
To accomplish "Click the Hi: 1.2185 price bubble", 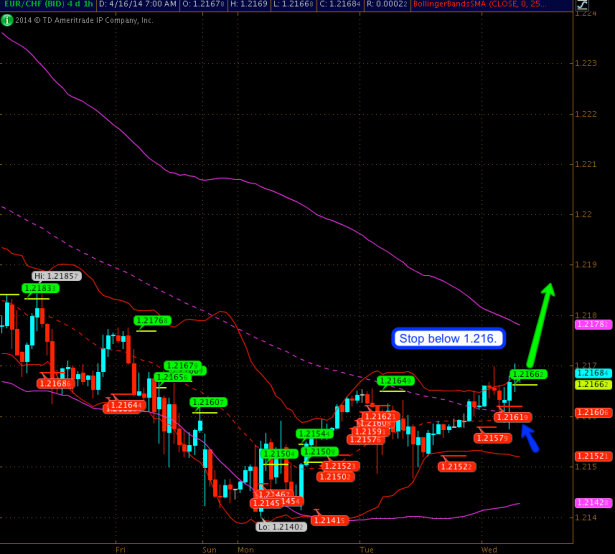I will [x=55, y=275].
